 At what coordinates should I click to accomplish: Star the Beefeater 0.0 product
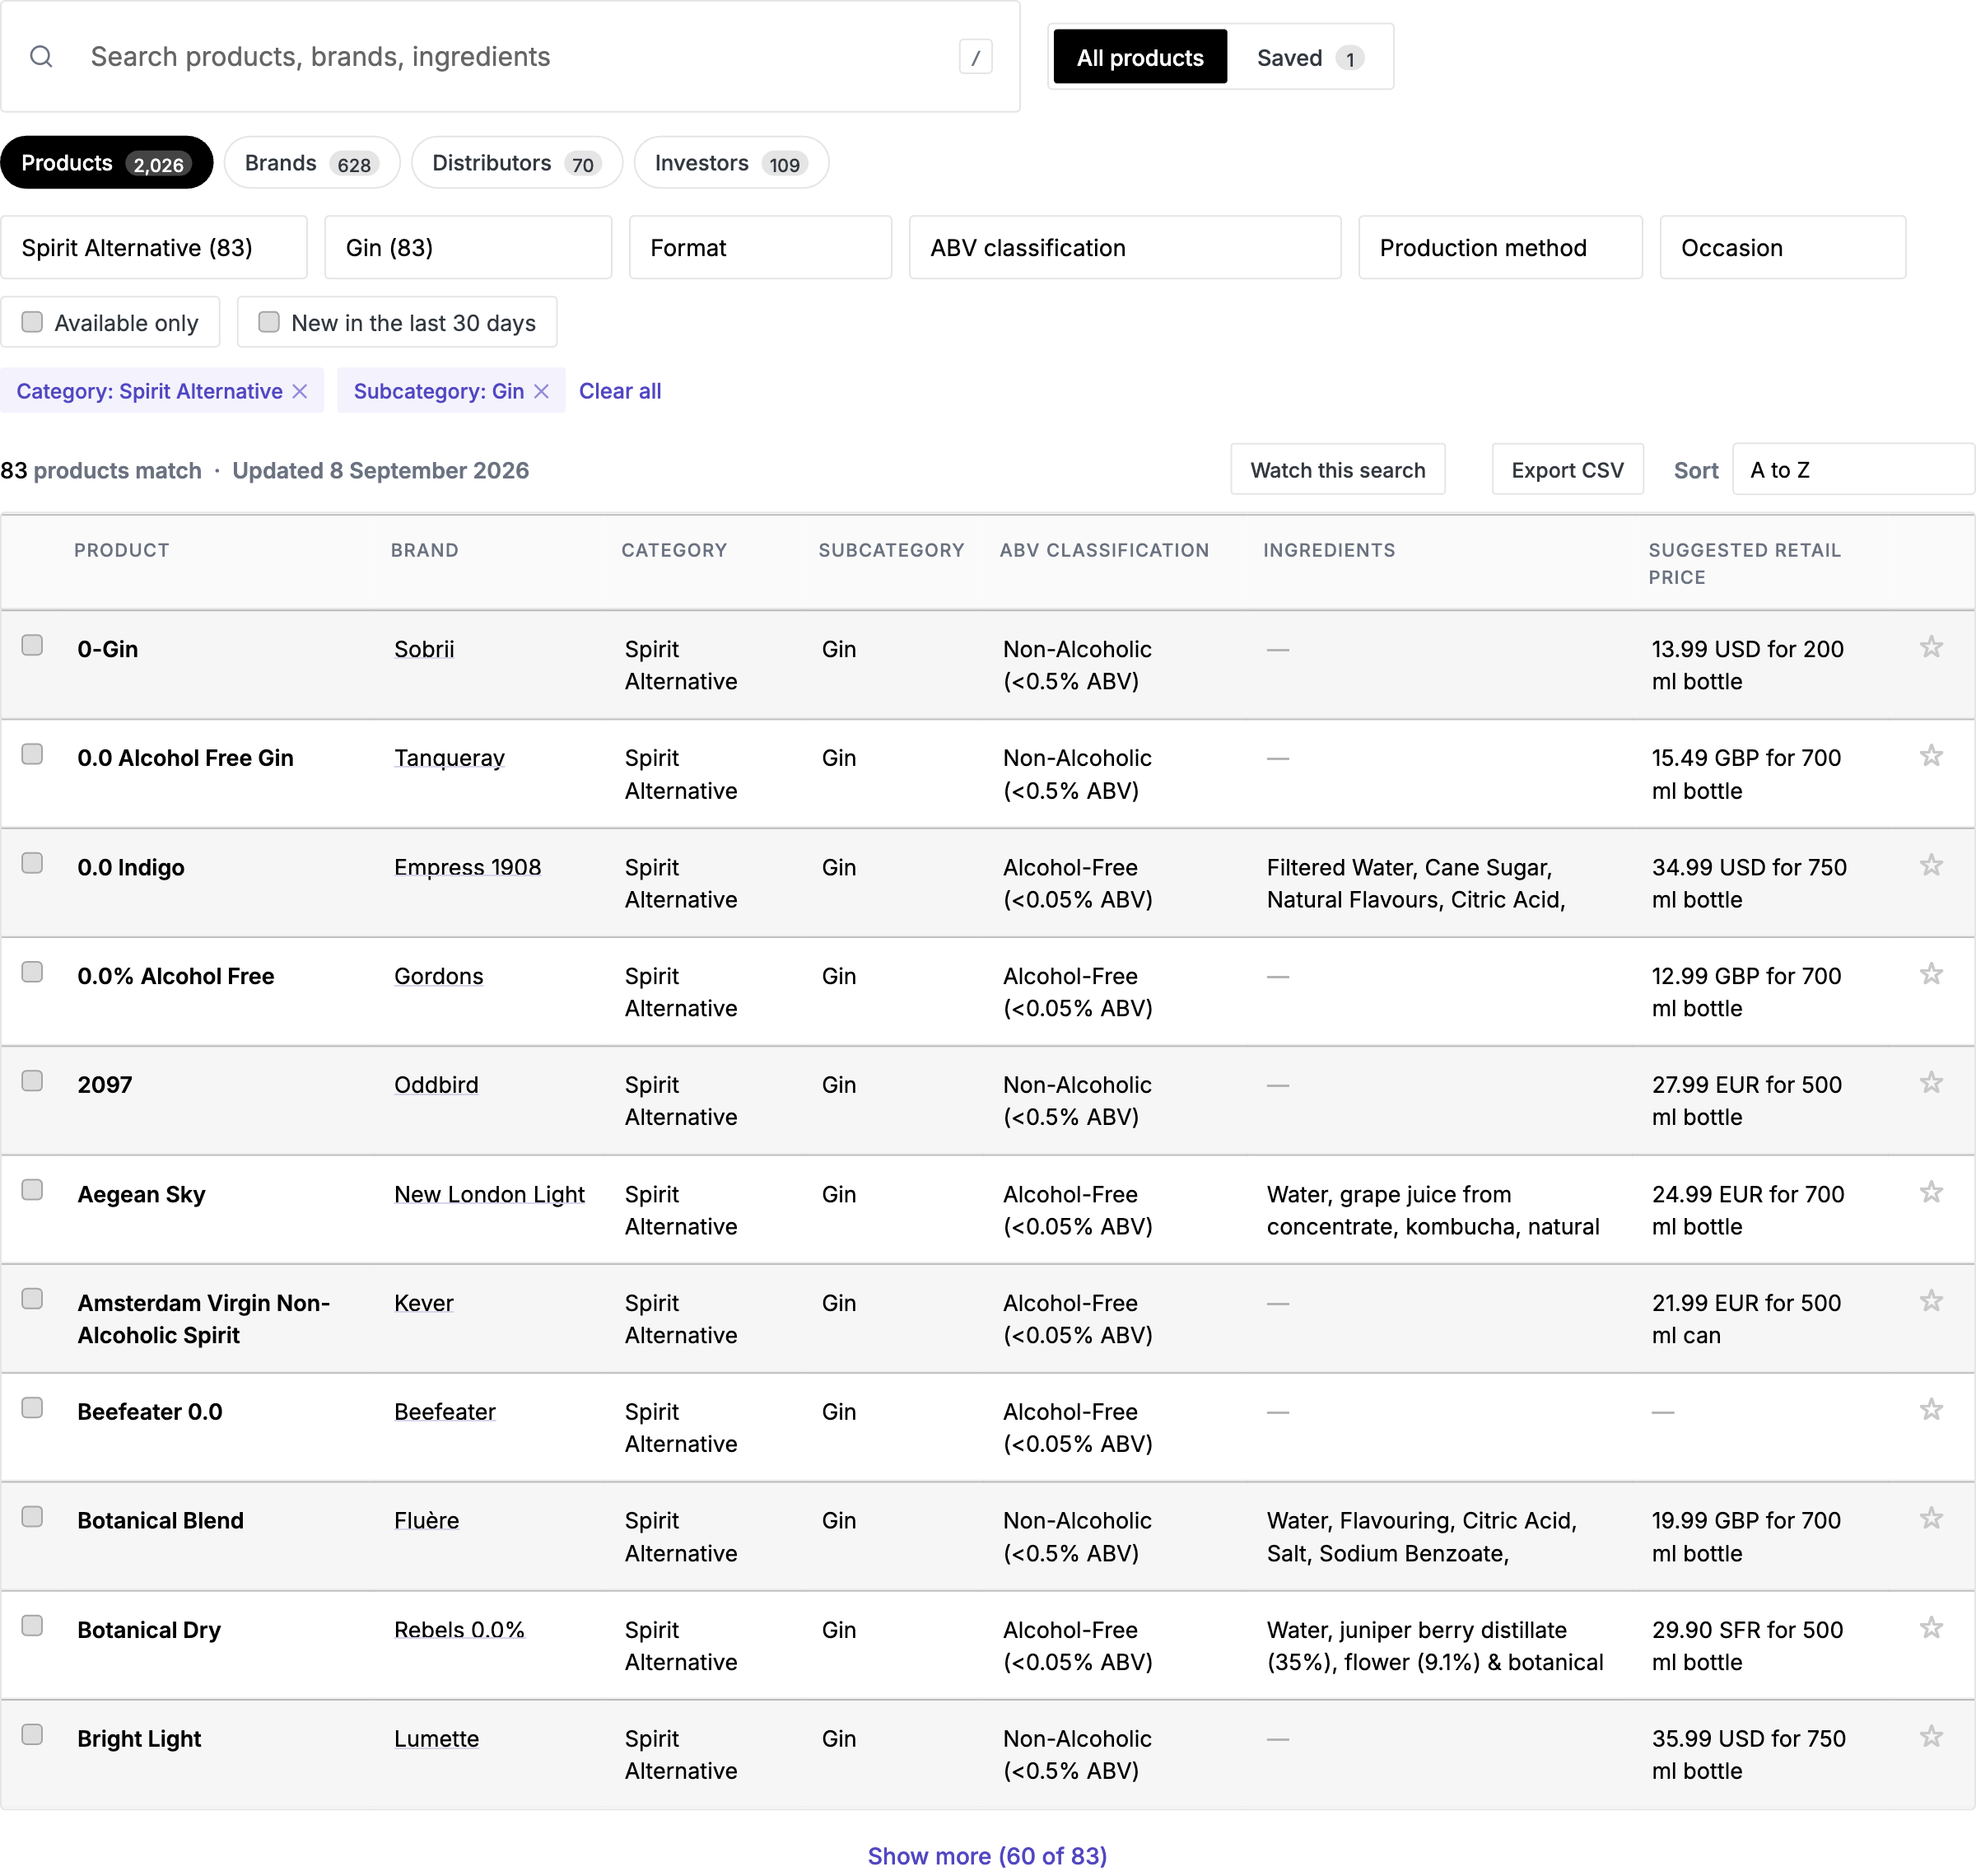tap(1931, 1410)
